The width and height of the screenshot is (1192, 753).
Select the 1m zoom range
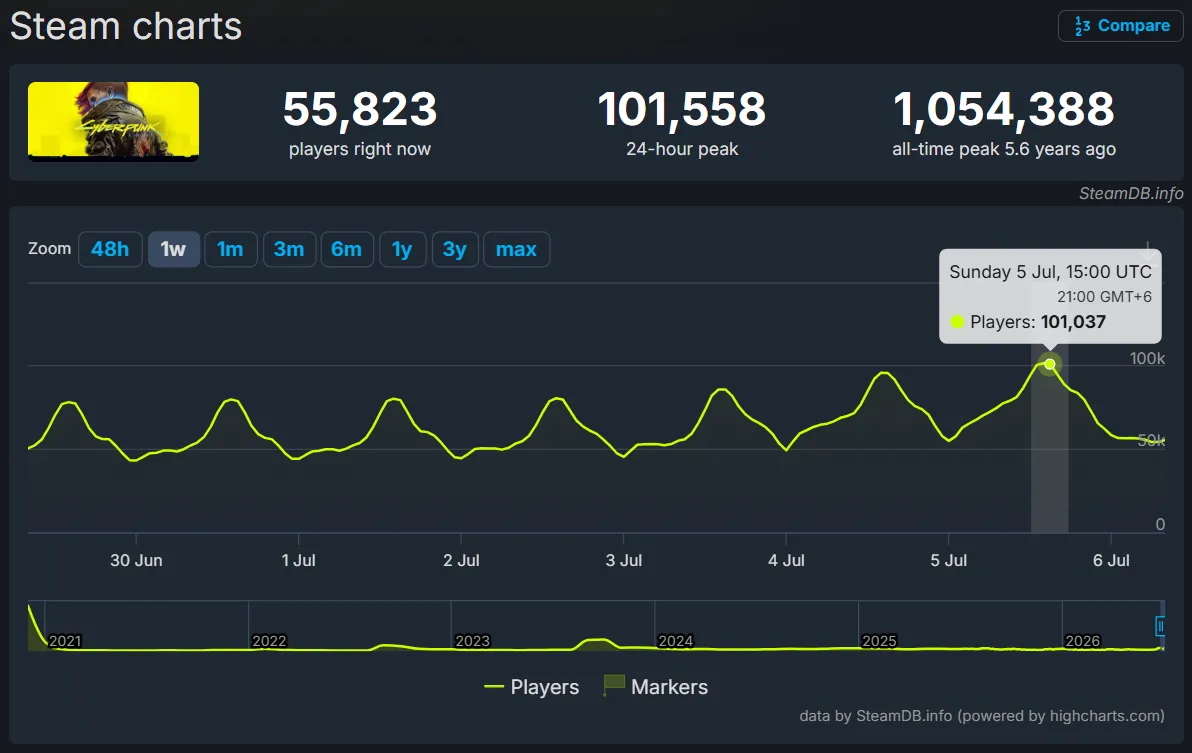[x=230, y=249]
